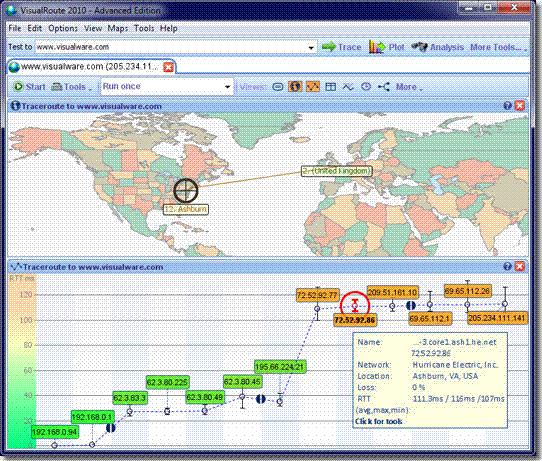Select hop label 62.3.80.45
Screen dimensions: 542x461
tap(242, 382)
